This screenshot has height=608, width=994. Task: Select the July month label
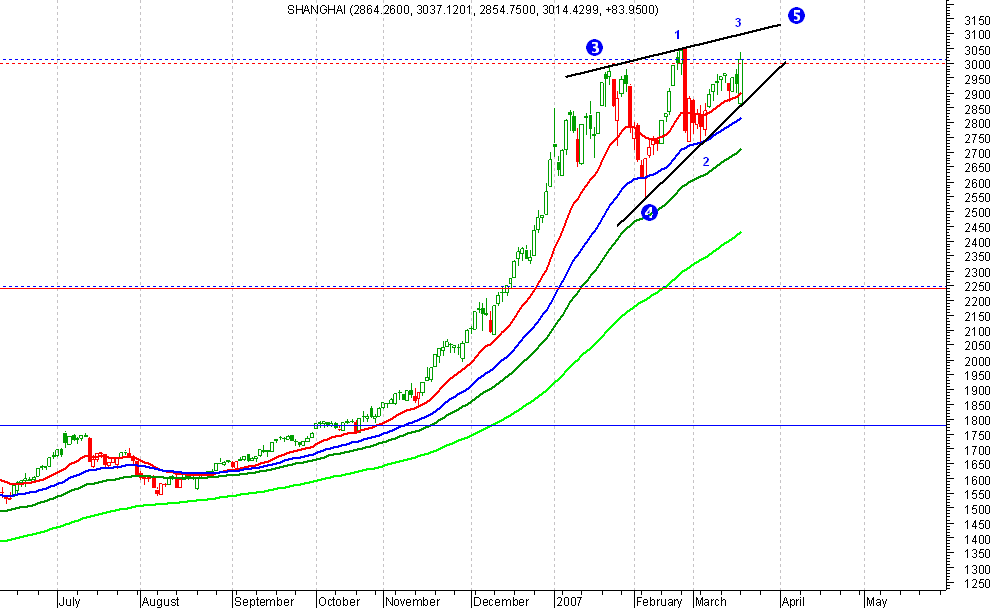[x=70, y=601]
